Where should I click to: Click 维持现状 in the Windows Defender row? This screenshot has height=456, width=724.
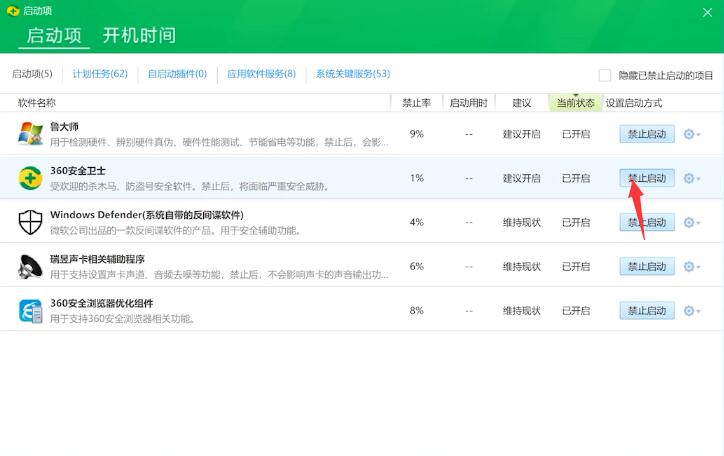pyautogui.click(x=522, y=223)
